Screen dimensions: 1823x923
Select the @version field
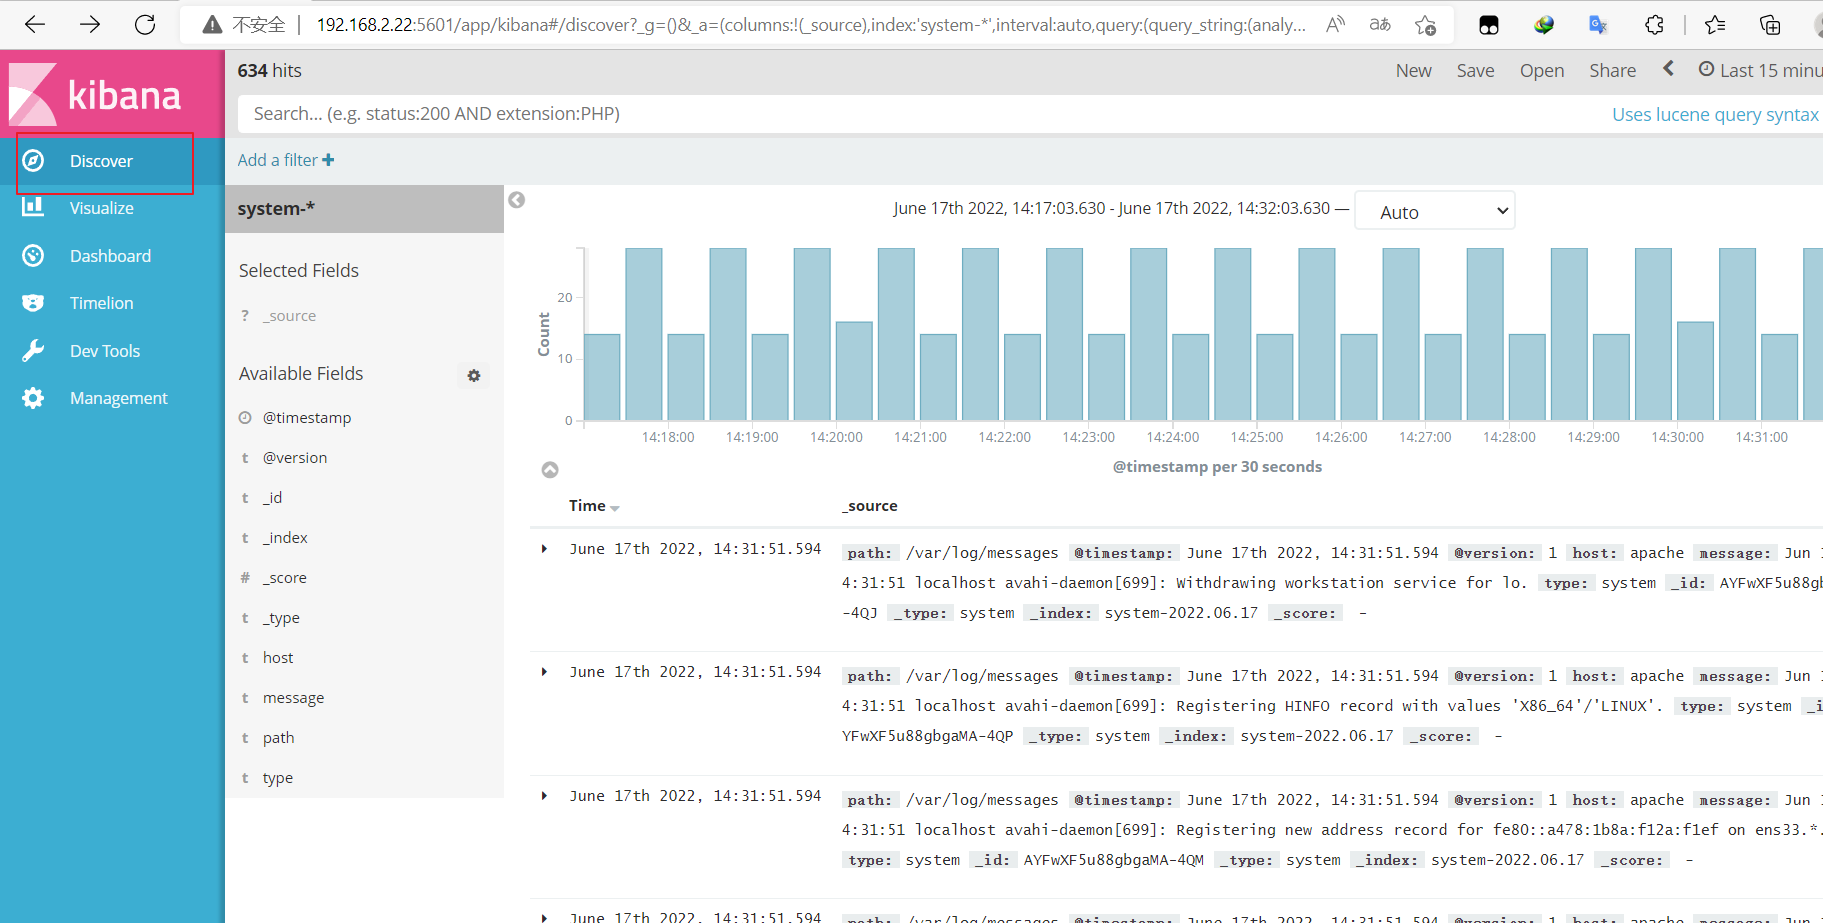pyautogui.click(x=295, y=458)
